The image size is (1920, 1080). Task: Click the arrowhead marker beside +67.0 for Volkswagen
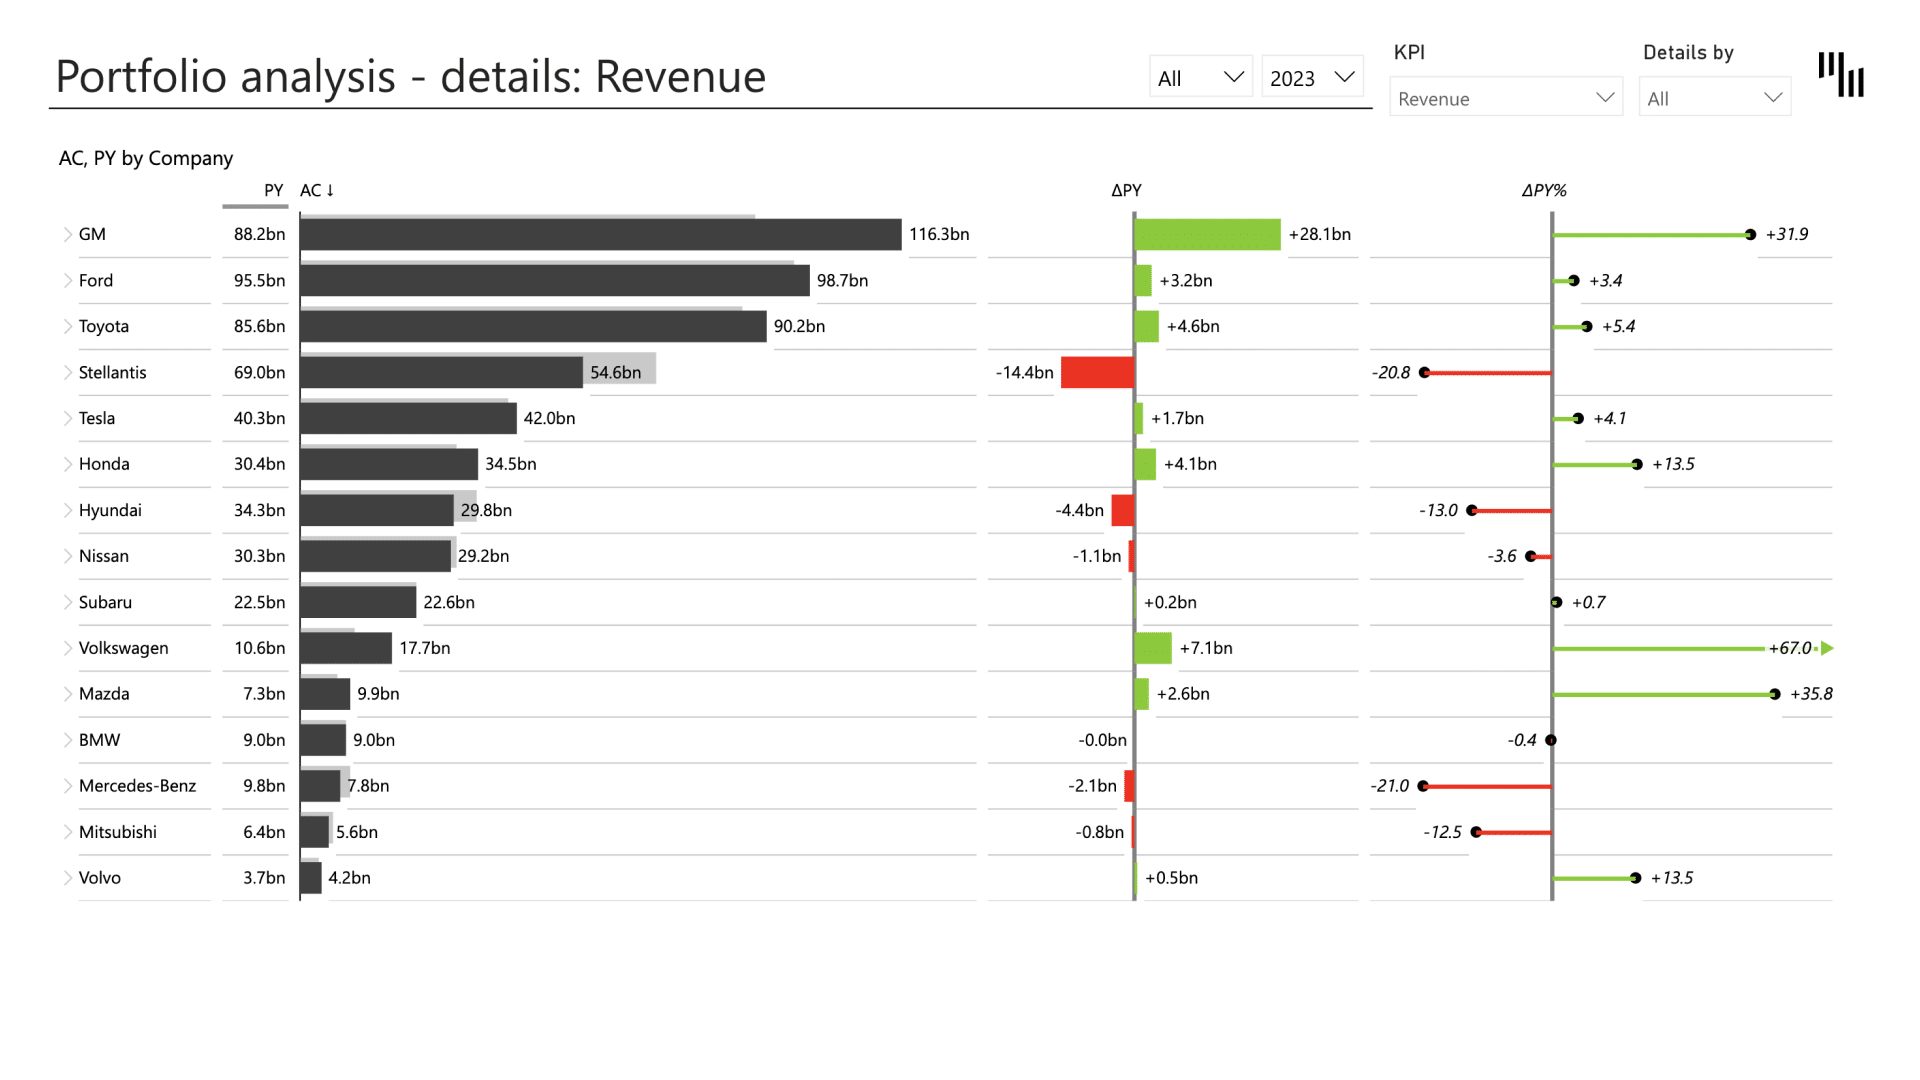point(1828,648)
